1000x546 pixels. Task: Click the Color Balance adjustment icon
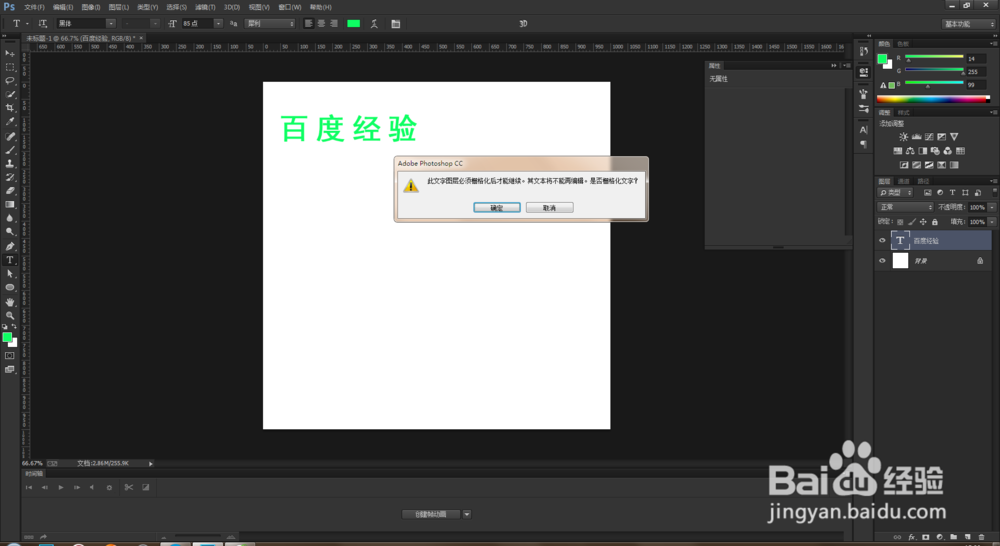[x=910, y=151]
